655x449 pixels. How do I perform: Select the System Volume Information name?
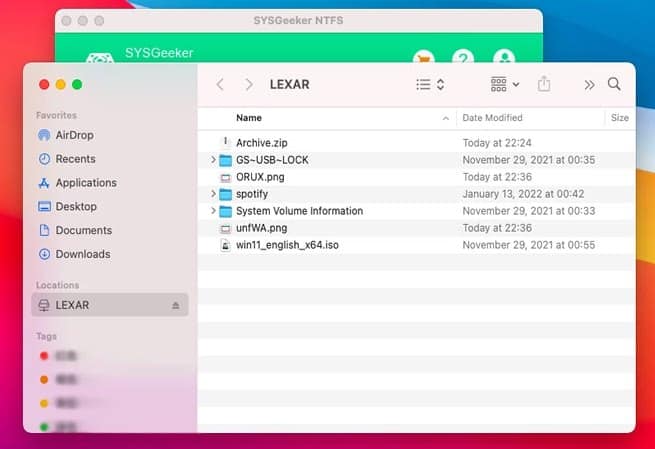[x=300, y=211]
